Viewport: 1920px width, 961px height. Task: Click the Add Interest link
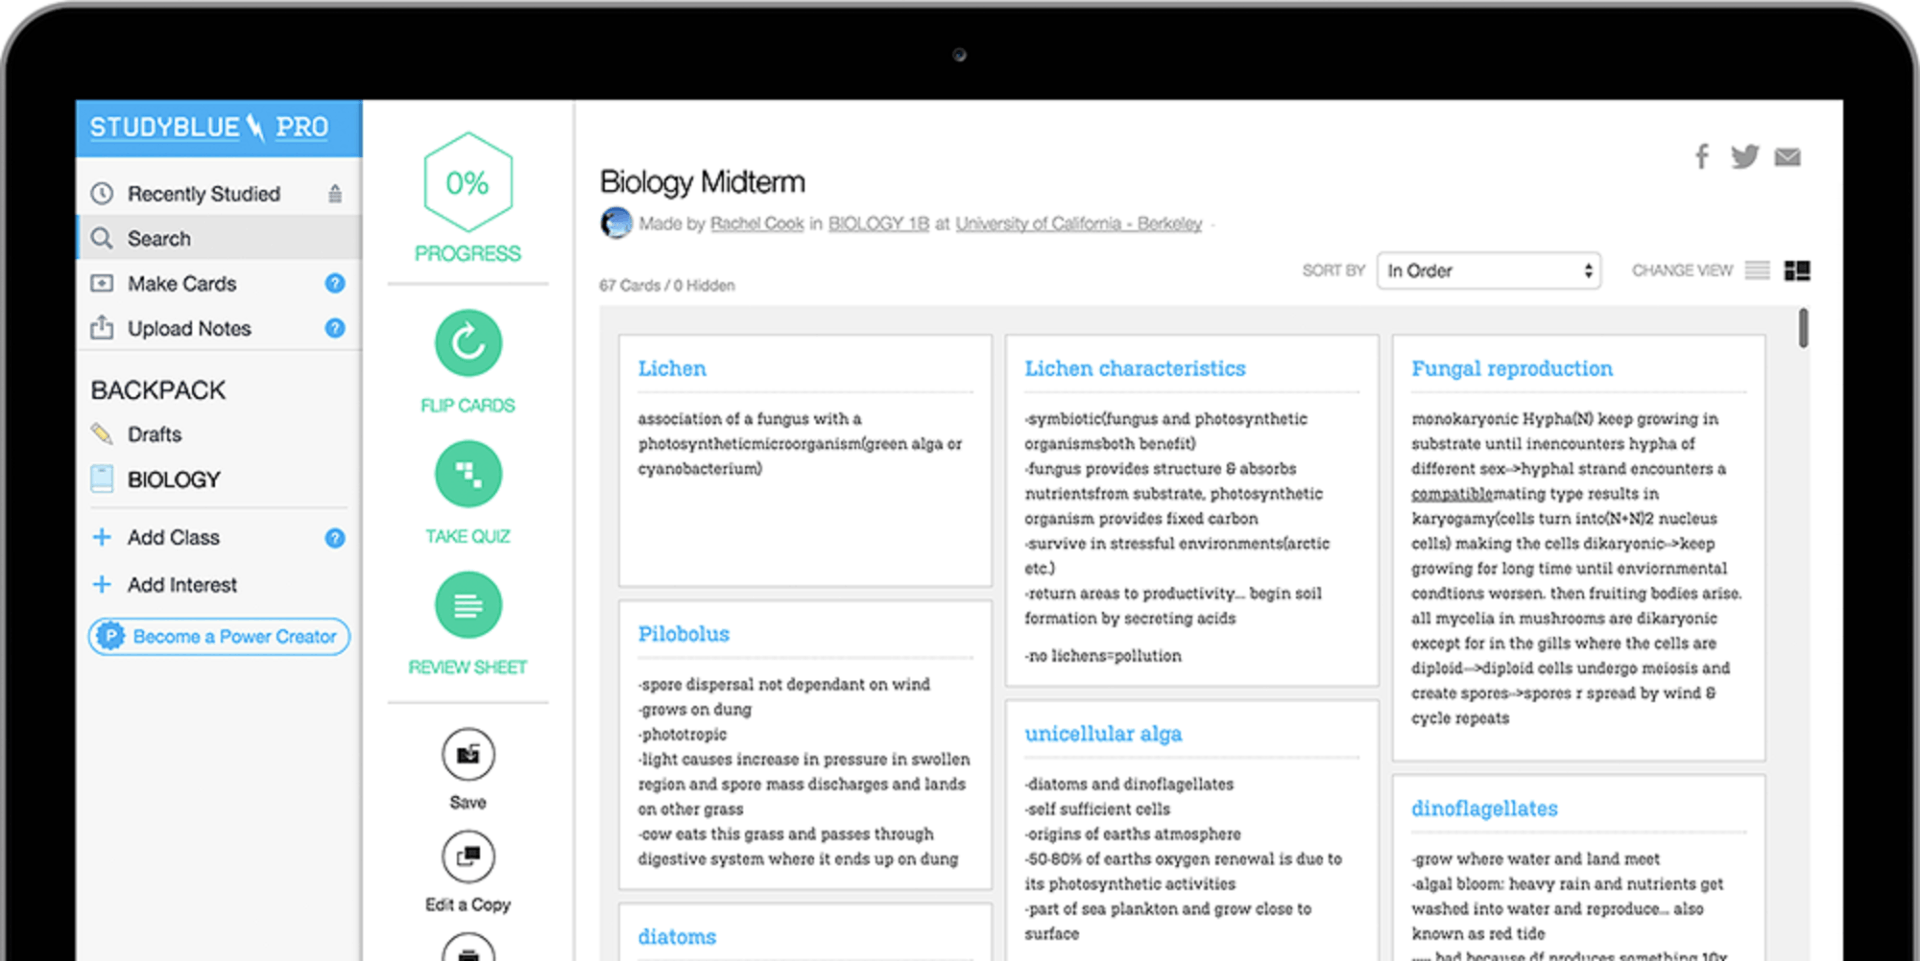[182, 584]
